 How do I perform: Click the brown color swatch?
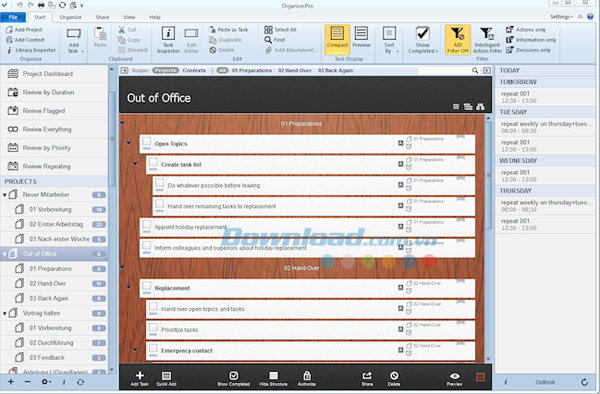[x=480, y=377]
